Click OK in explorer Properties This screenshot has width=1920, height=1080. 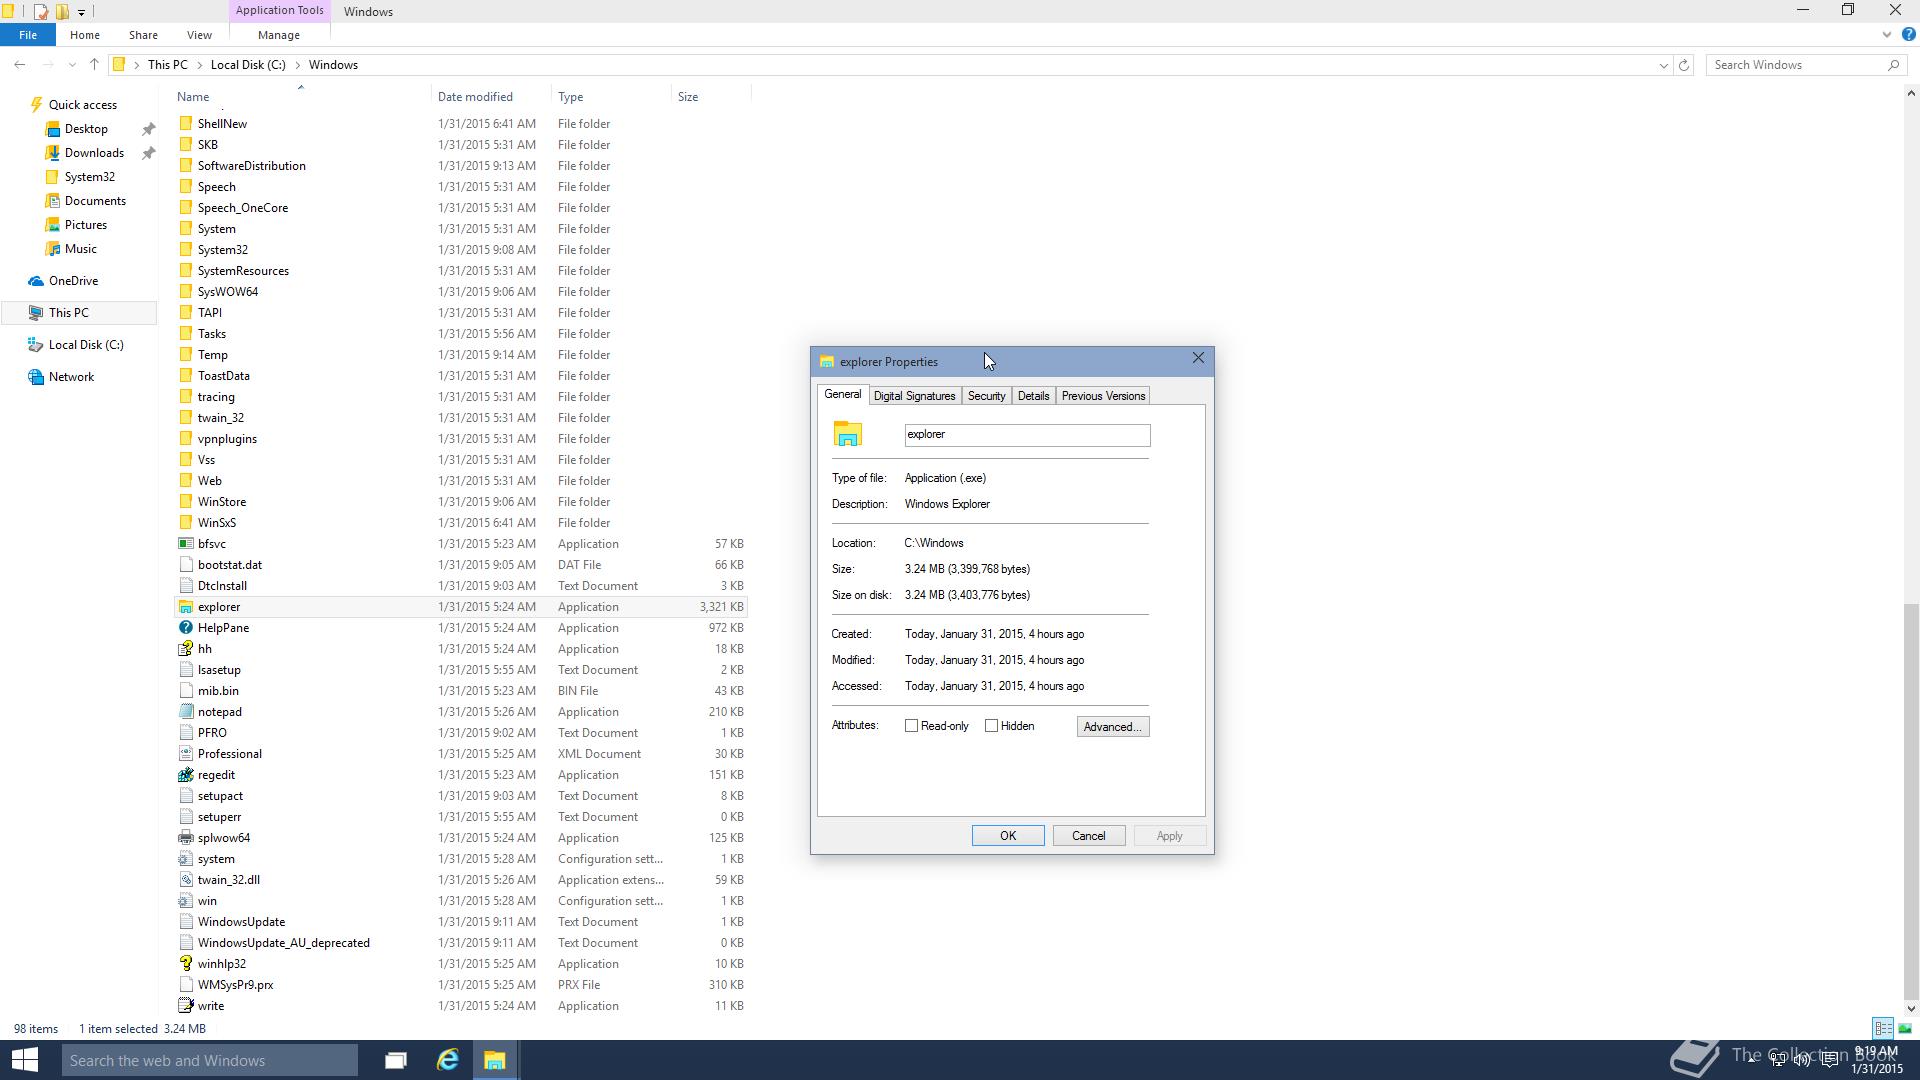[1008, 836]
